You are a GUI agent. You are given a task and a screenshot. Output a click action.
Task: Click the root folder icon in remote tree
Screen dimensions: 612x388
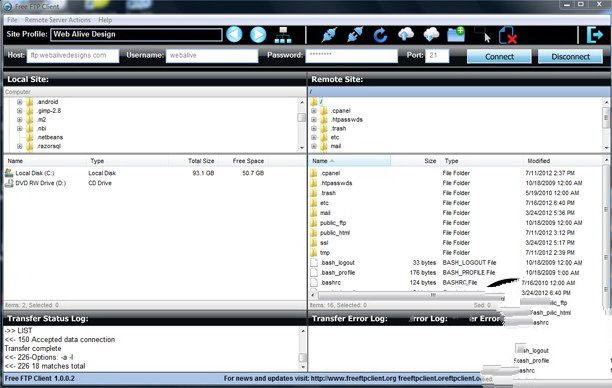click(314, 102)
